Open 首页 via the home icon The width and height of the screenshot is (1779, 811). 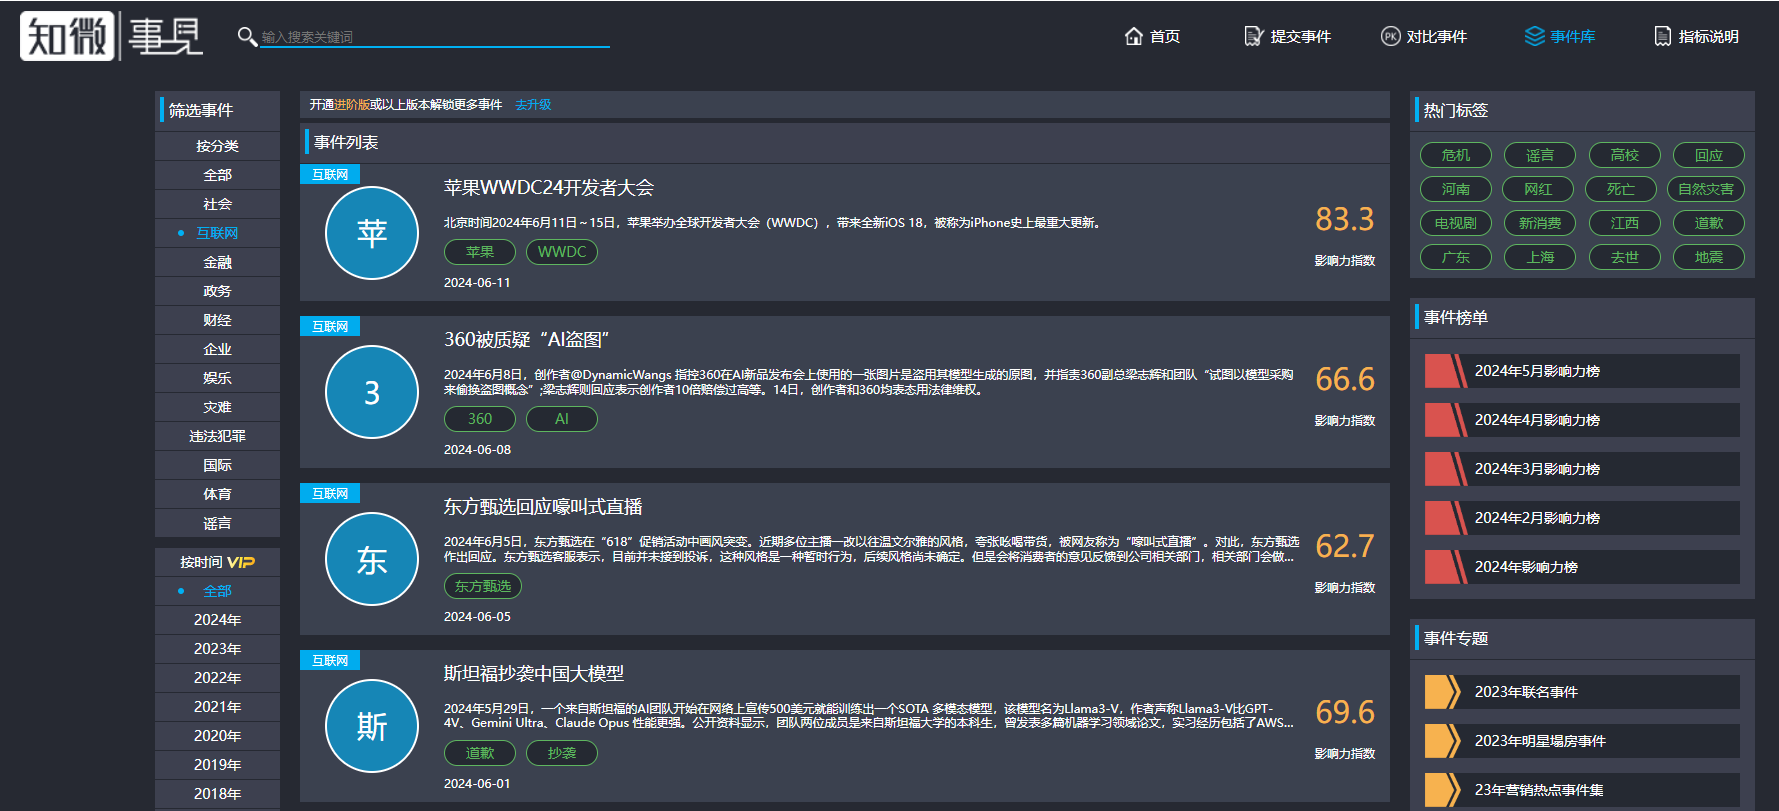click(x=1133, y=37)
